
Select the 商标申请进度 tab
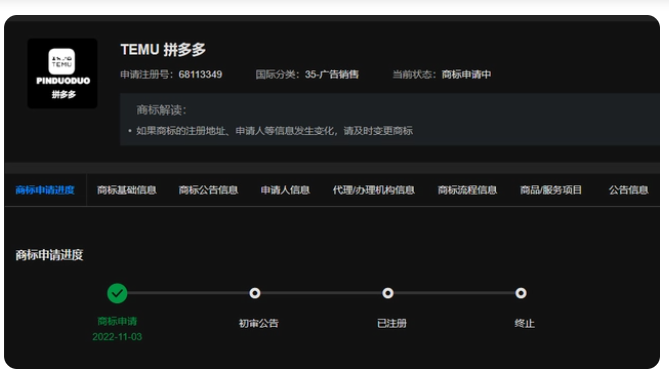[x=45, y=190]
